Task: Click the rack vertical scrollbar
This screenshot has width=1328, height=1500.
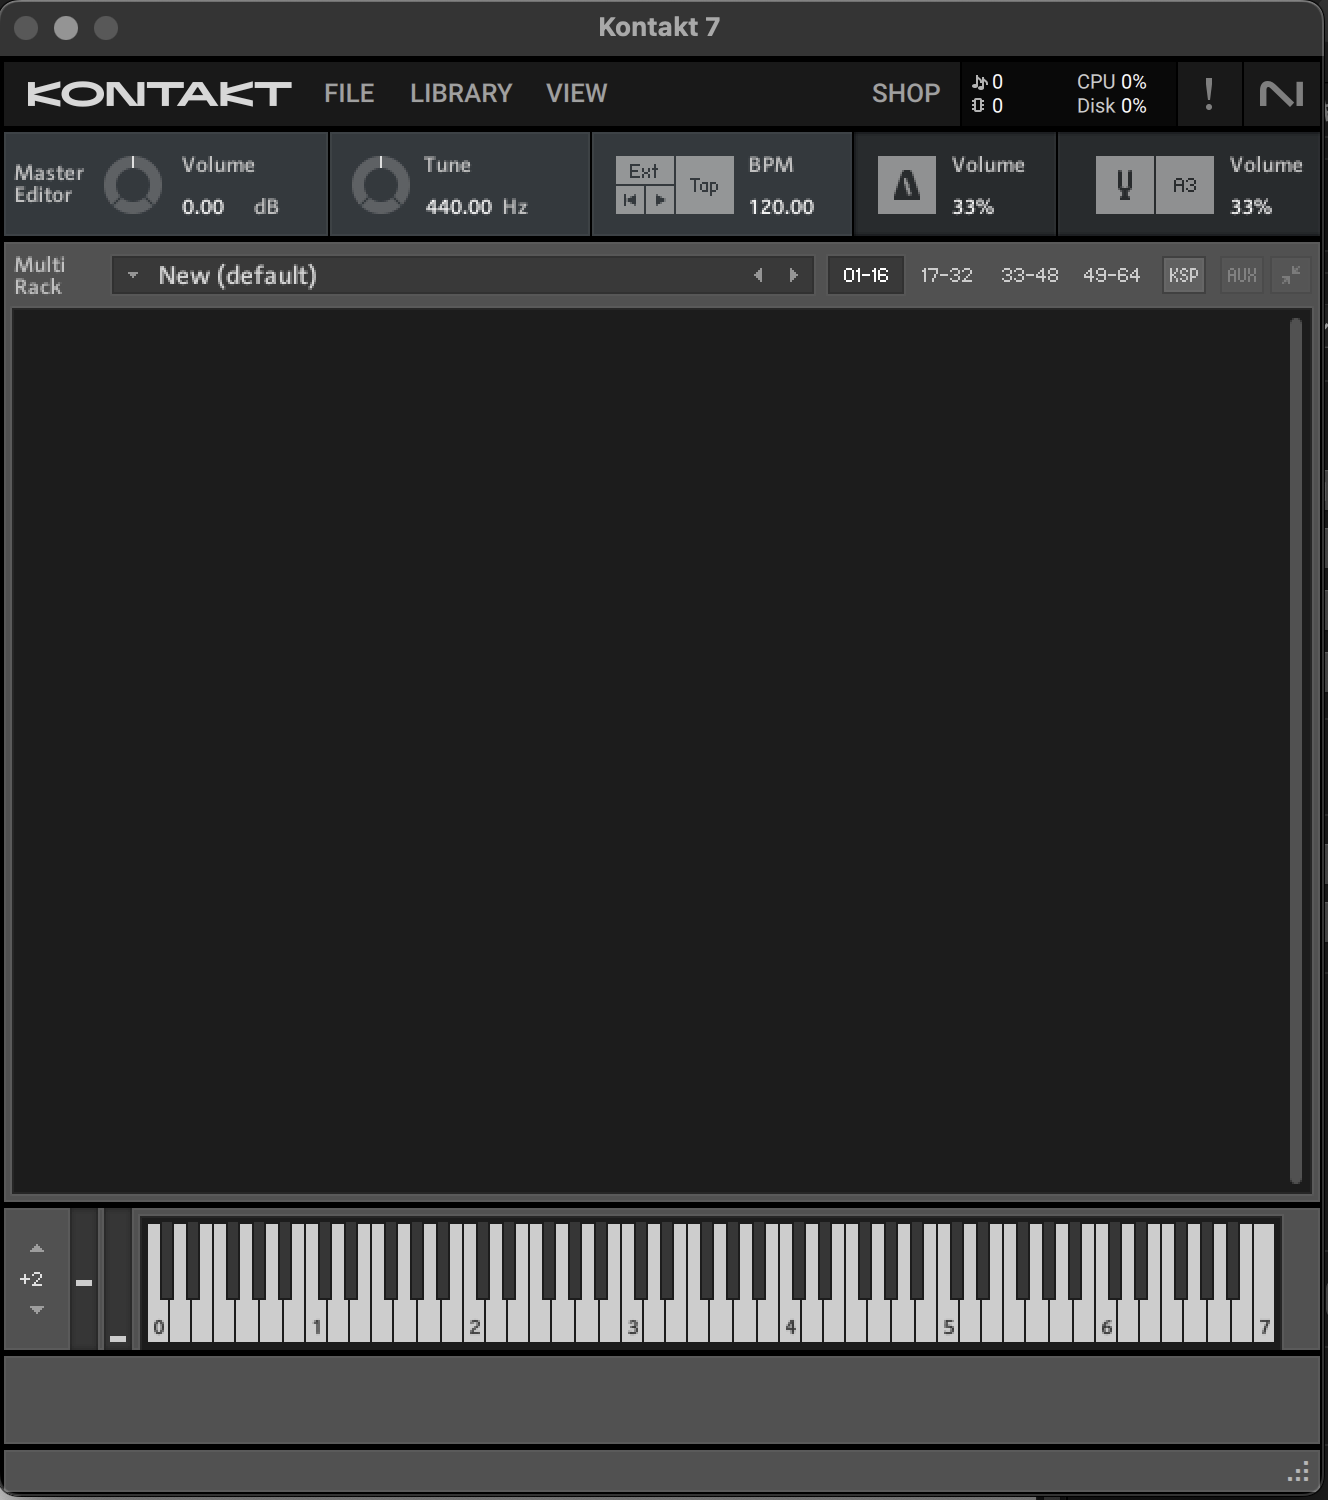Action: [x=1296, y=751]
